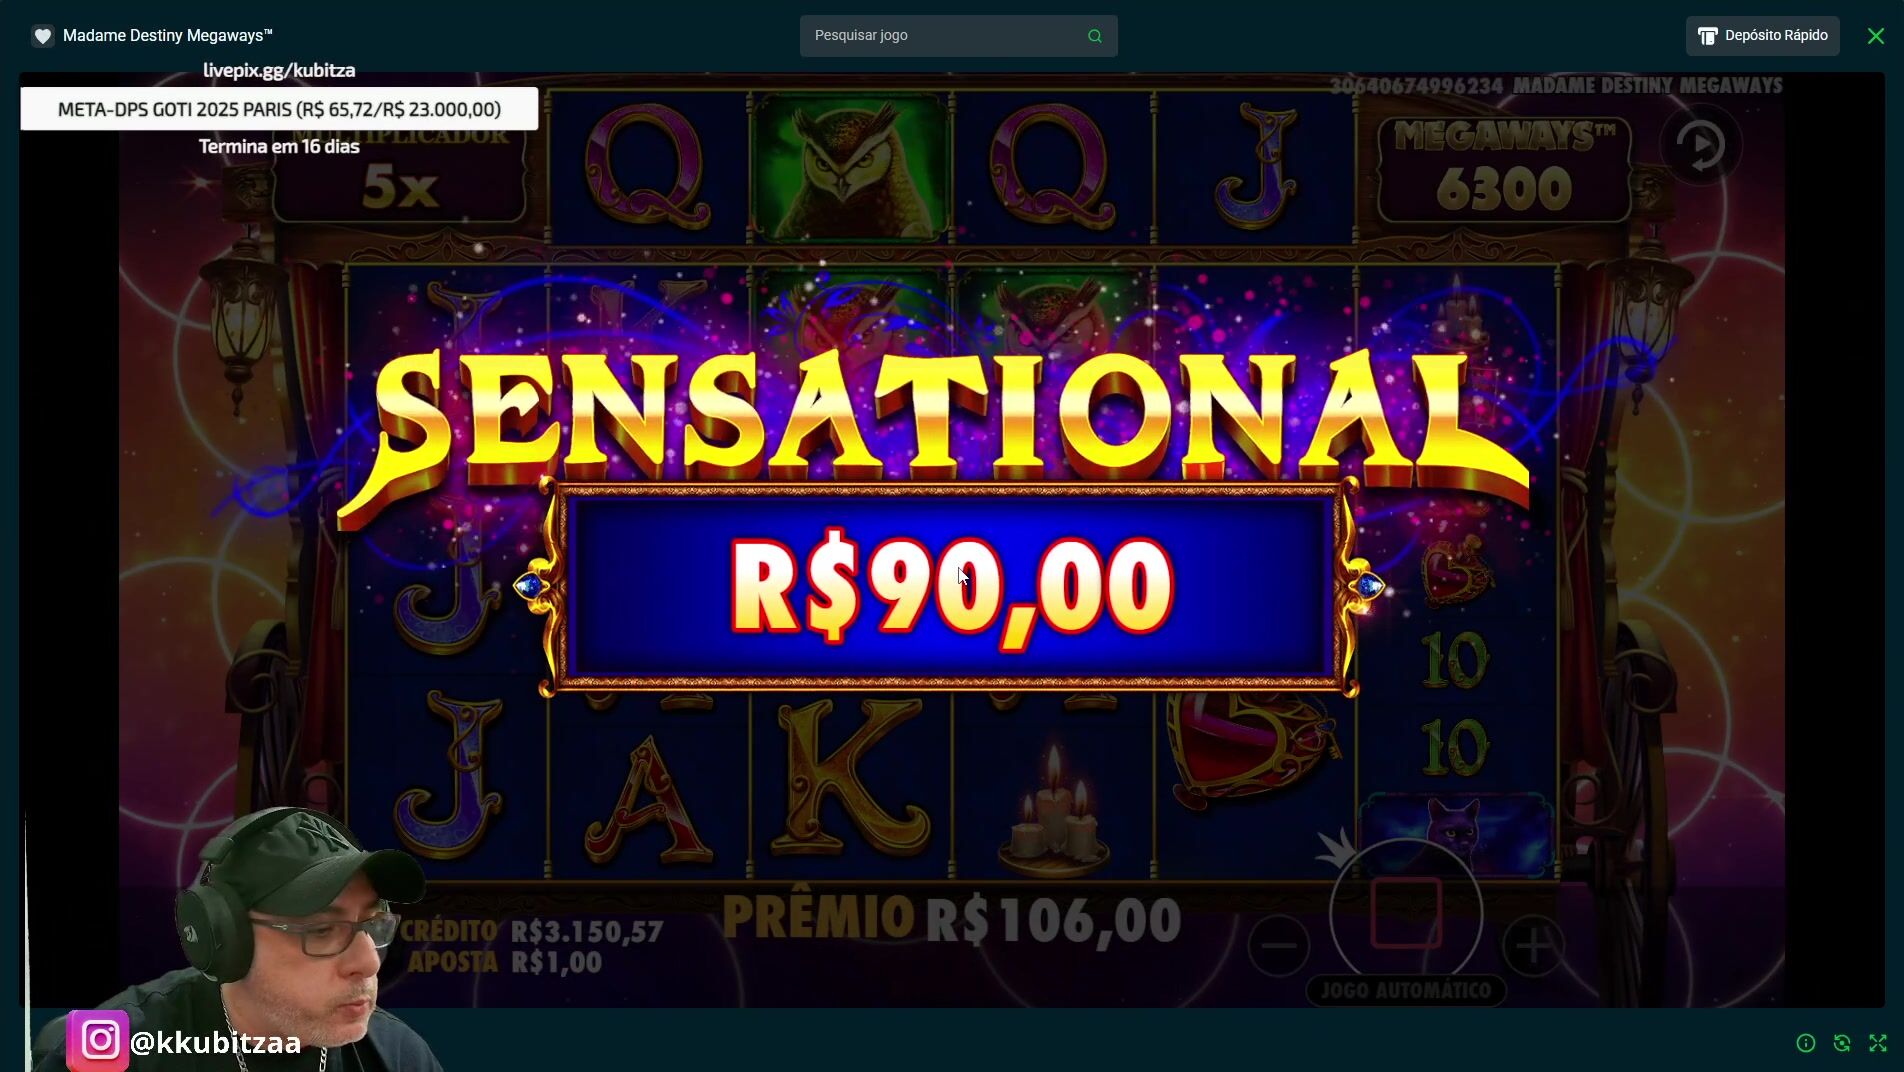The height and width of the screenshot is (1072, 1904).
Task: Close the game with the green X
Action: tap(1876, 36)
